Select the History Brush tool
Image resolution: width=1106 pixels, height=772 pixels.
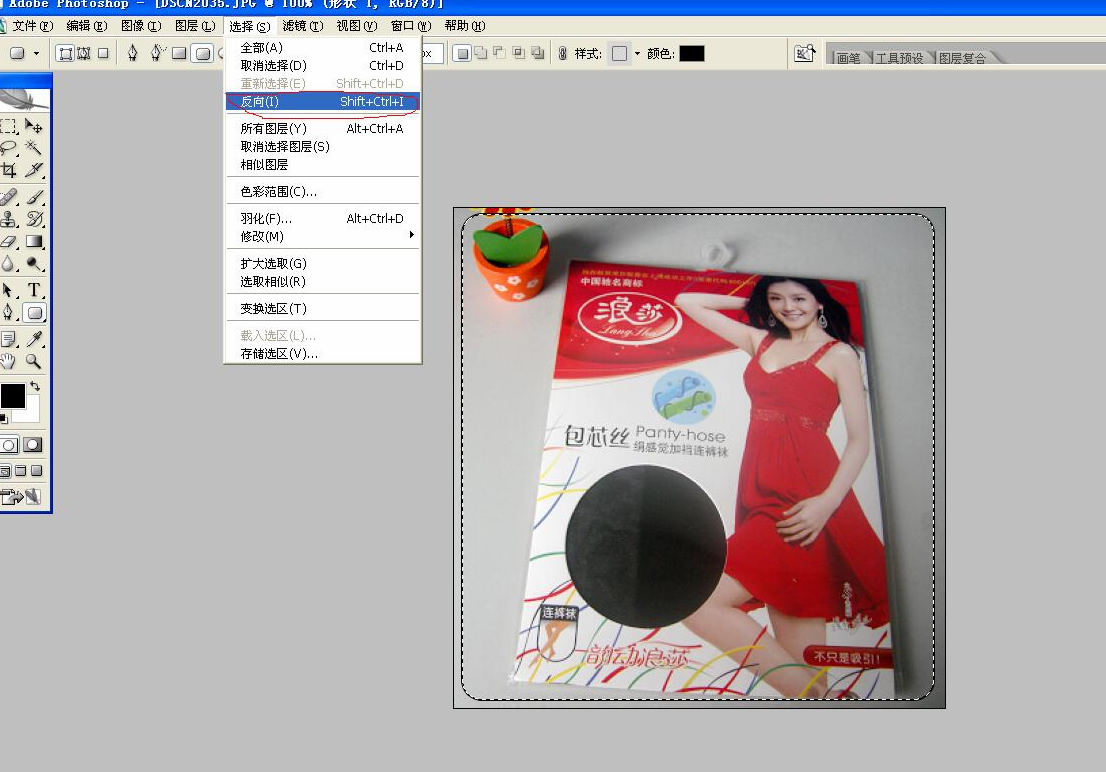click(x=33, y=219)
